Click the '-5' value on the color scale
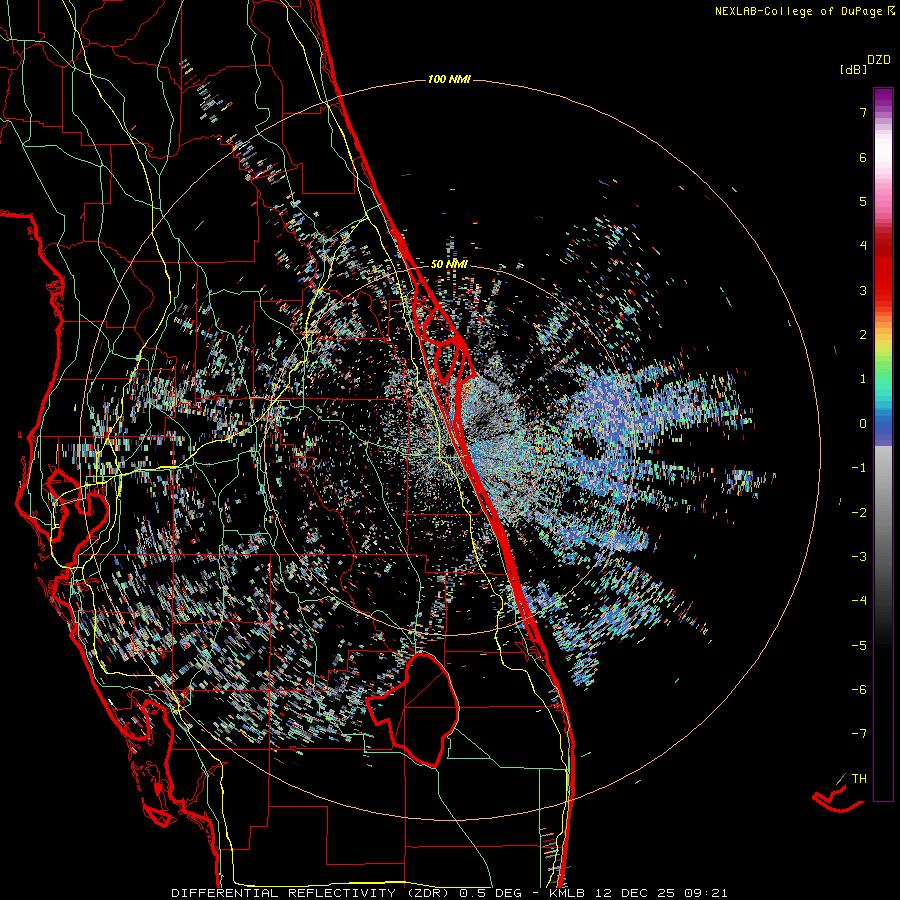This screenshot has width=900, height=900. [859, 646]
